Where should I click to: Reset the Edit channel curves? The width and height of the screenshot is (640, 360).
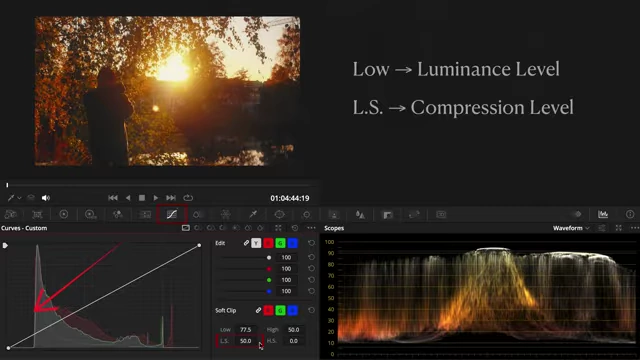311,243
